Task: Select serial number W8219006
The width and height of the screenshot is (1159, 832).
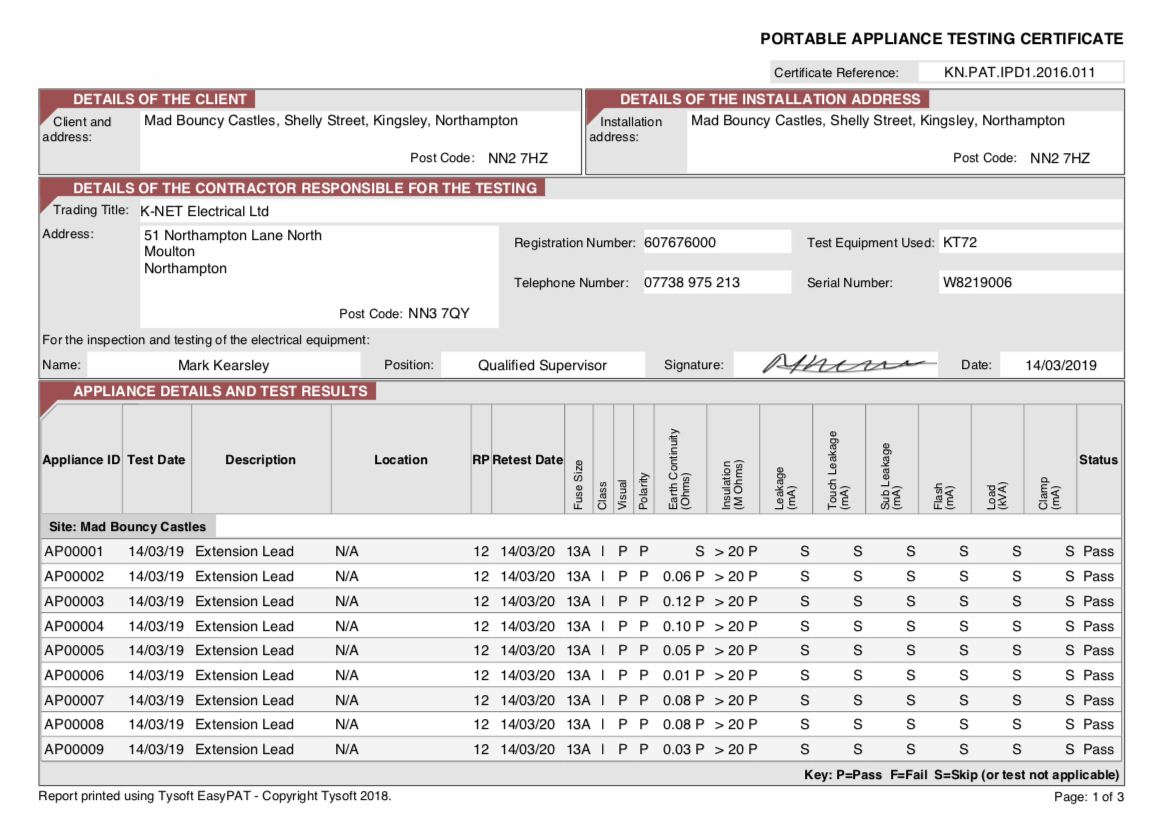Action: click(x=977, y=282)
